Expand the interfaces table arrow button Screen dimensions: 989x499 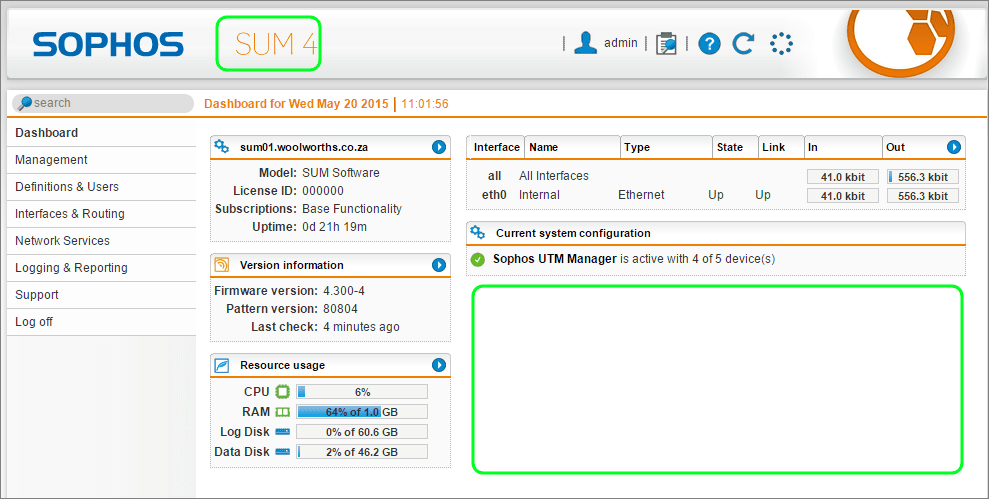[x=954, y=147]
